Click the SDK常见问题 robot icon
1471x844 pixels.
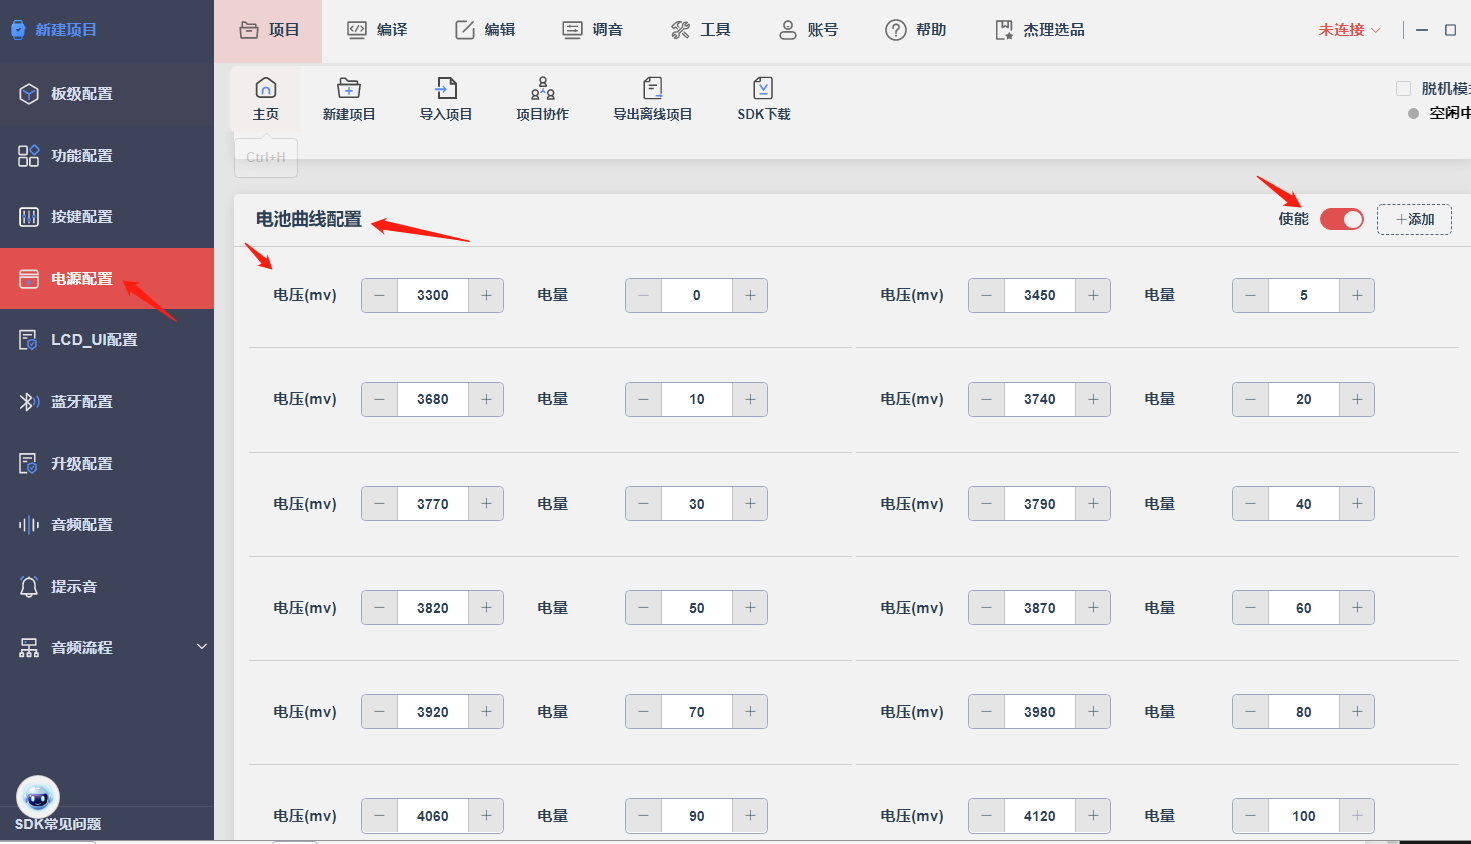coord(38,797)
